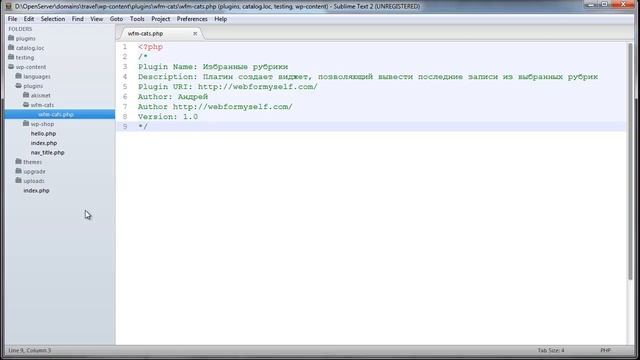
Task: Click the upgrade folder icon
Action: (18, 171)
